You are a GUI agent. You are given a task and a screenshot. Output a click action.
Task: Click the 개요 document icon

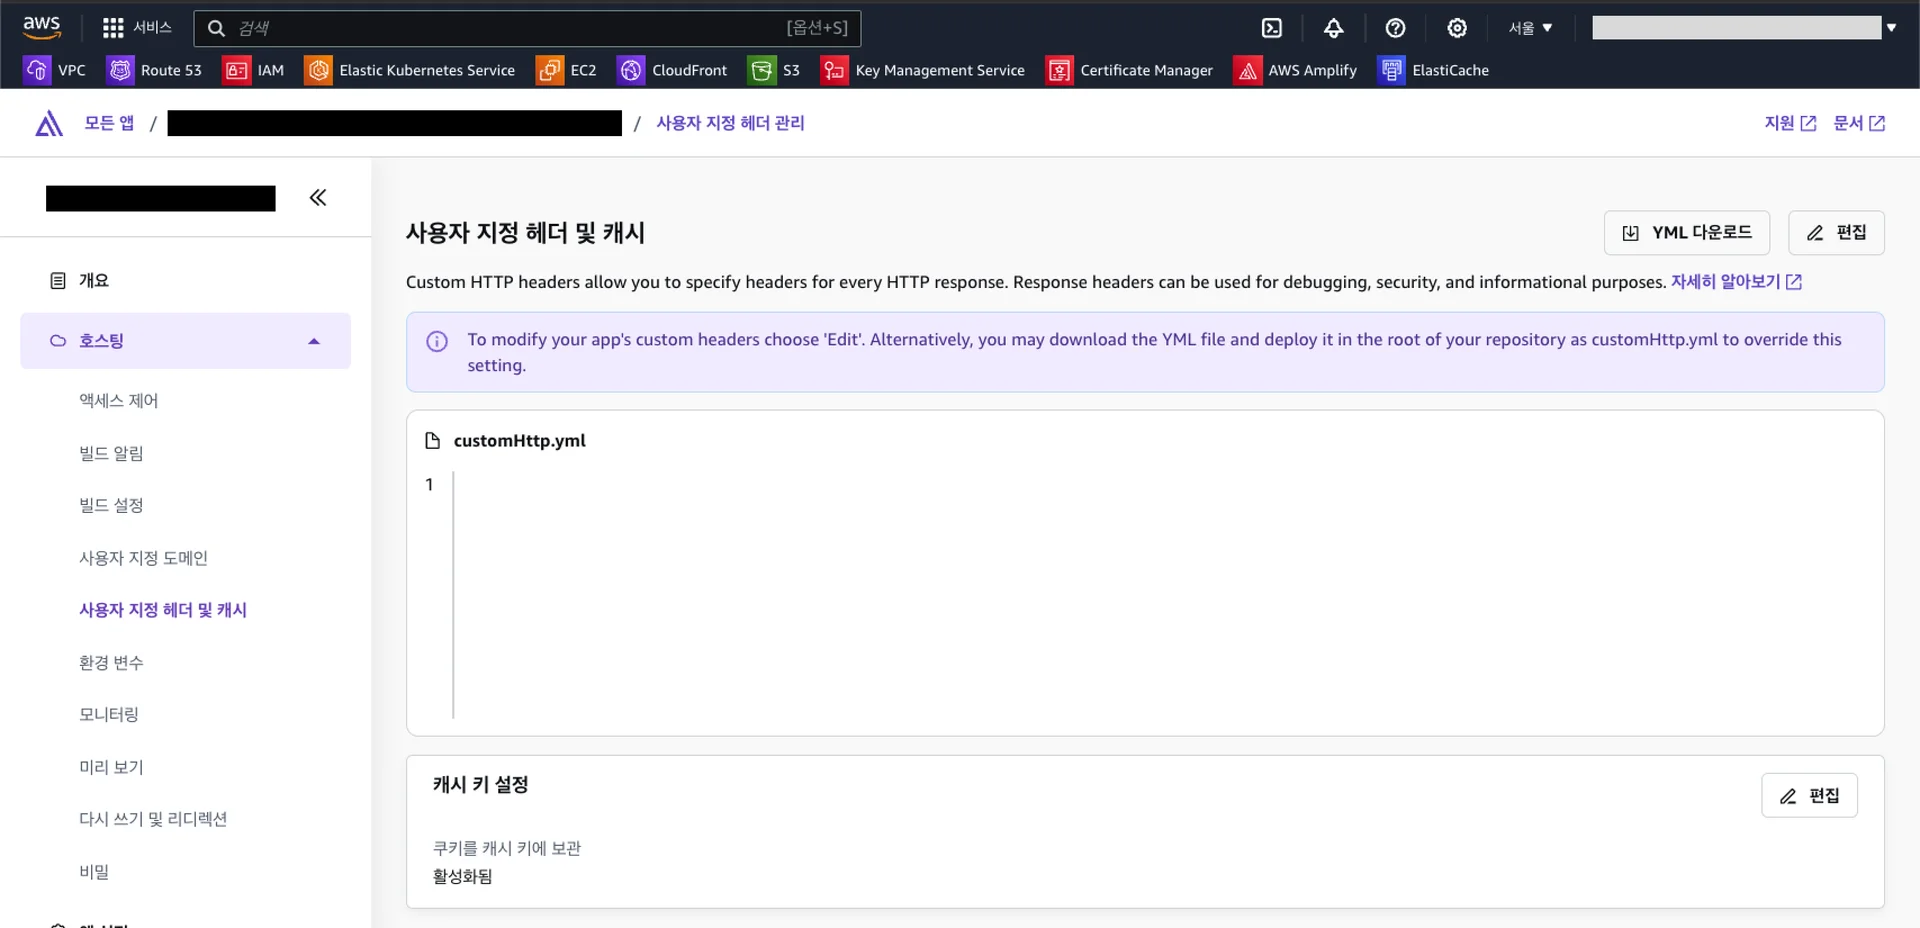58,281
